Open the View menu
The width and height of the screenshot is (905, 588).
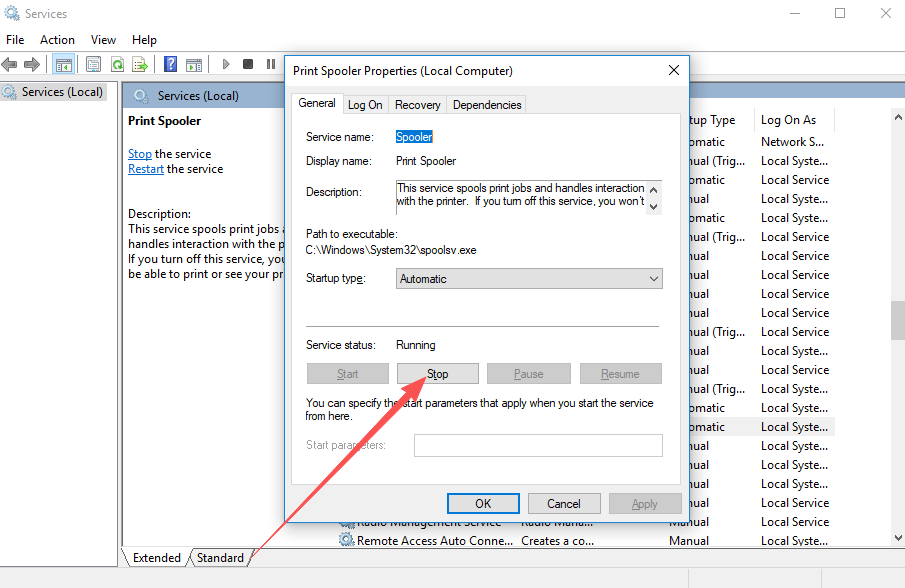click(103, 40)
